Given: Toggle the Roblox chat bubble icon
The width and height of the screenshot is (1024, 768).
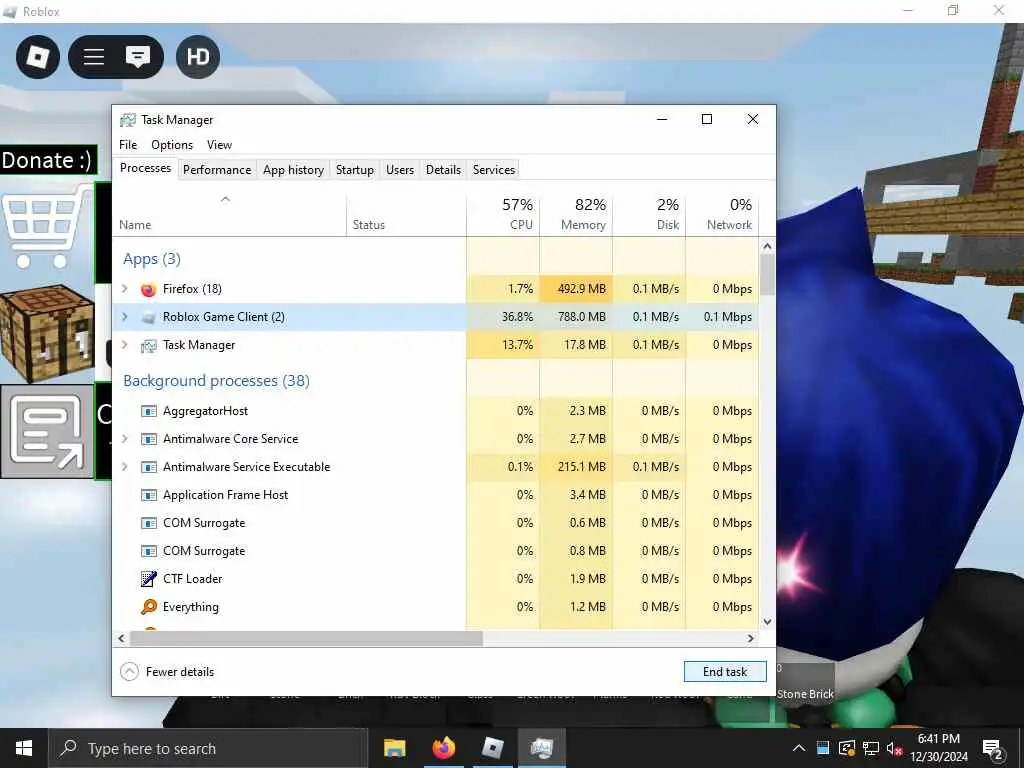Looking at the screenshot, I should [x=138, y=57].
